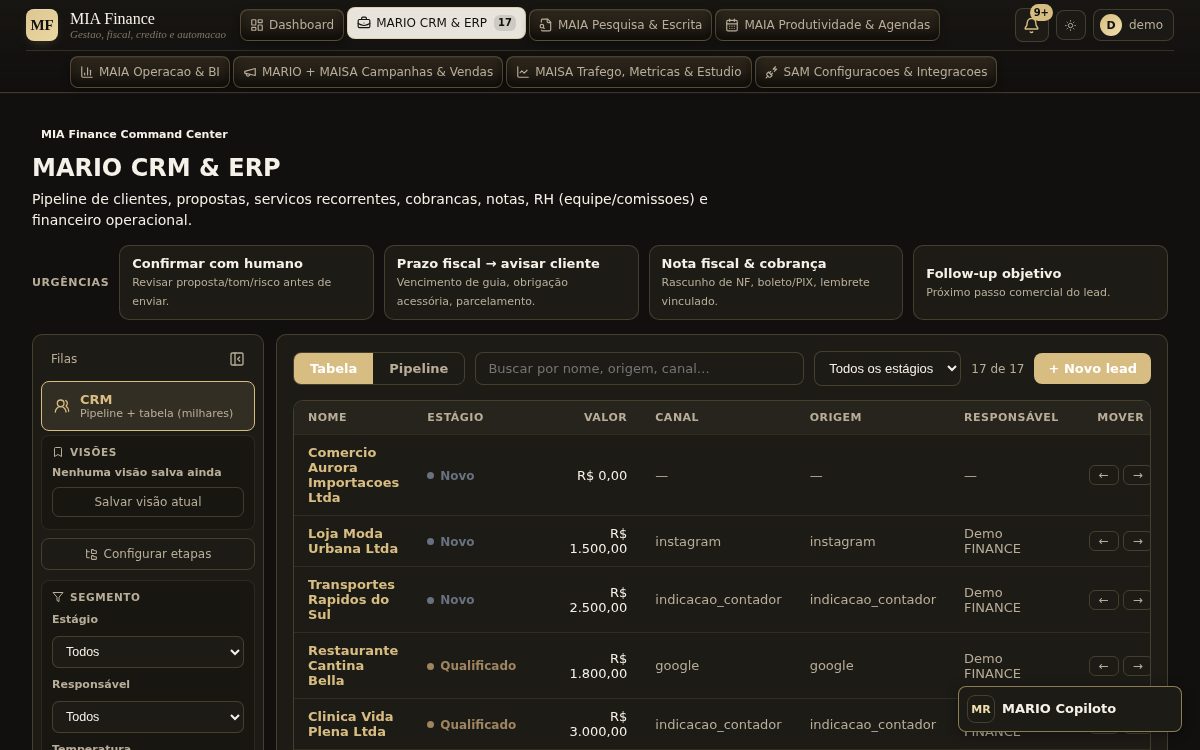Open lead Restaurante Cantina Bella

353,666
